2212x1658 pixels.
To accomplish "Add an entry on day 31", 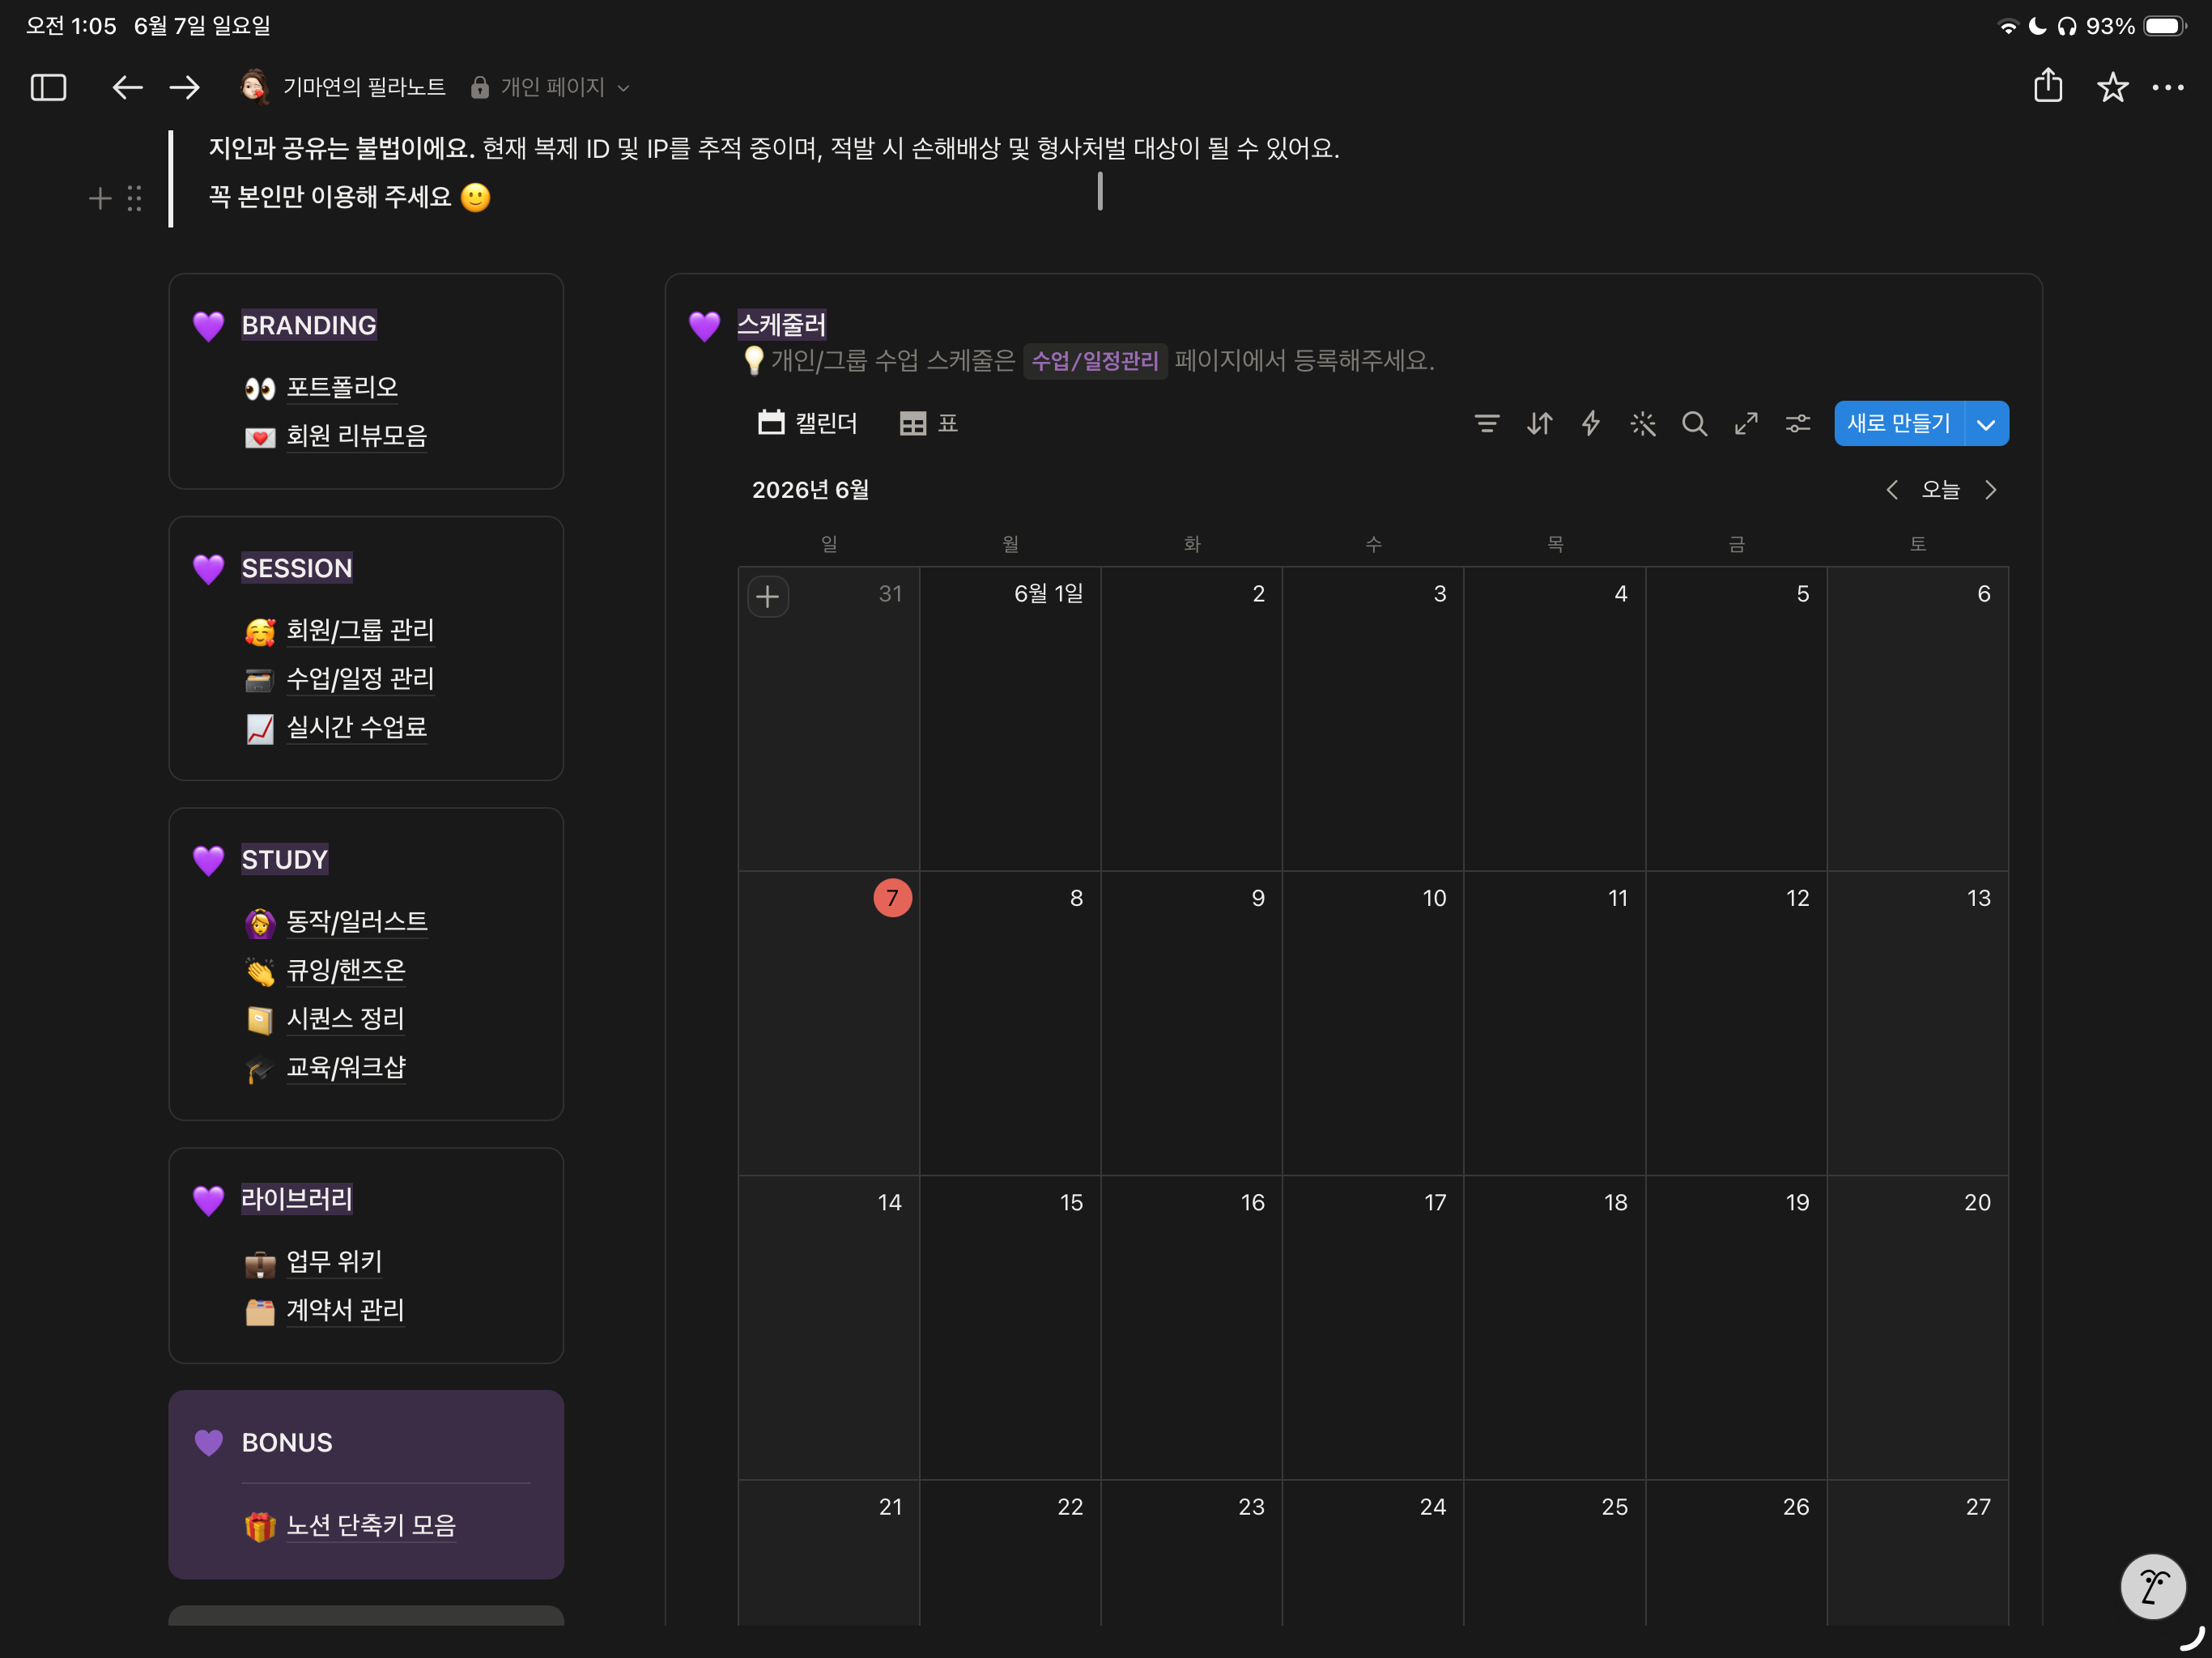I will coord(768,597).
